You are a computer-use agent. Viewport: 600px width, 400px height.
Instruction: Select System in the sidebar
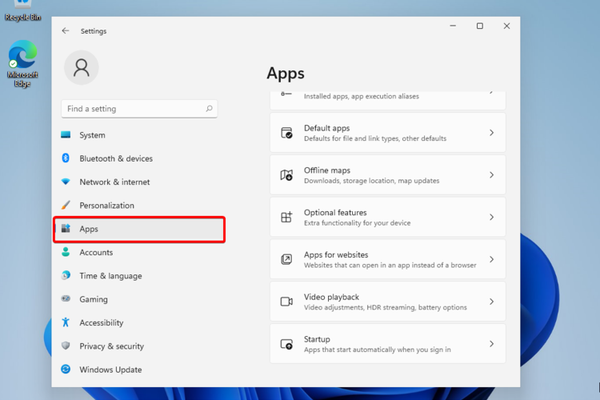[92, 135]
